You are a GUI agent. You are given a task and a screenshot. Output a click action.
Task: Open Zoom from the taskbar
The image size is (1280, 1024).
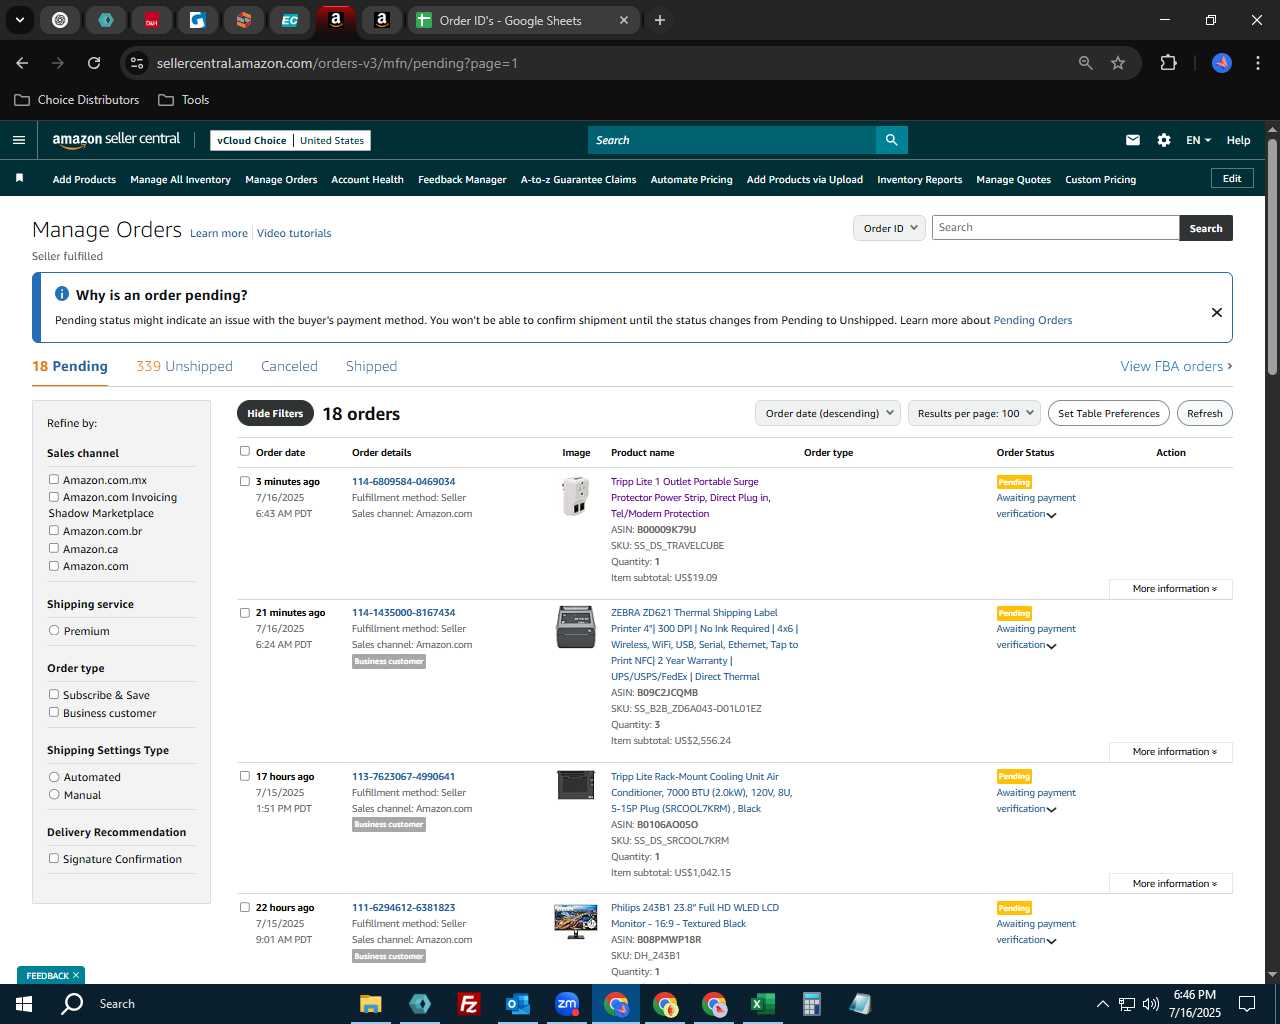567,1004
